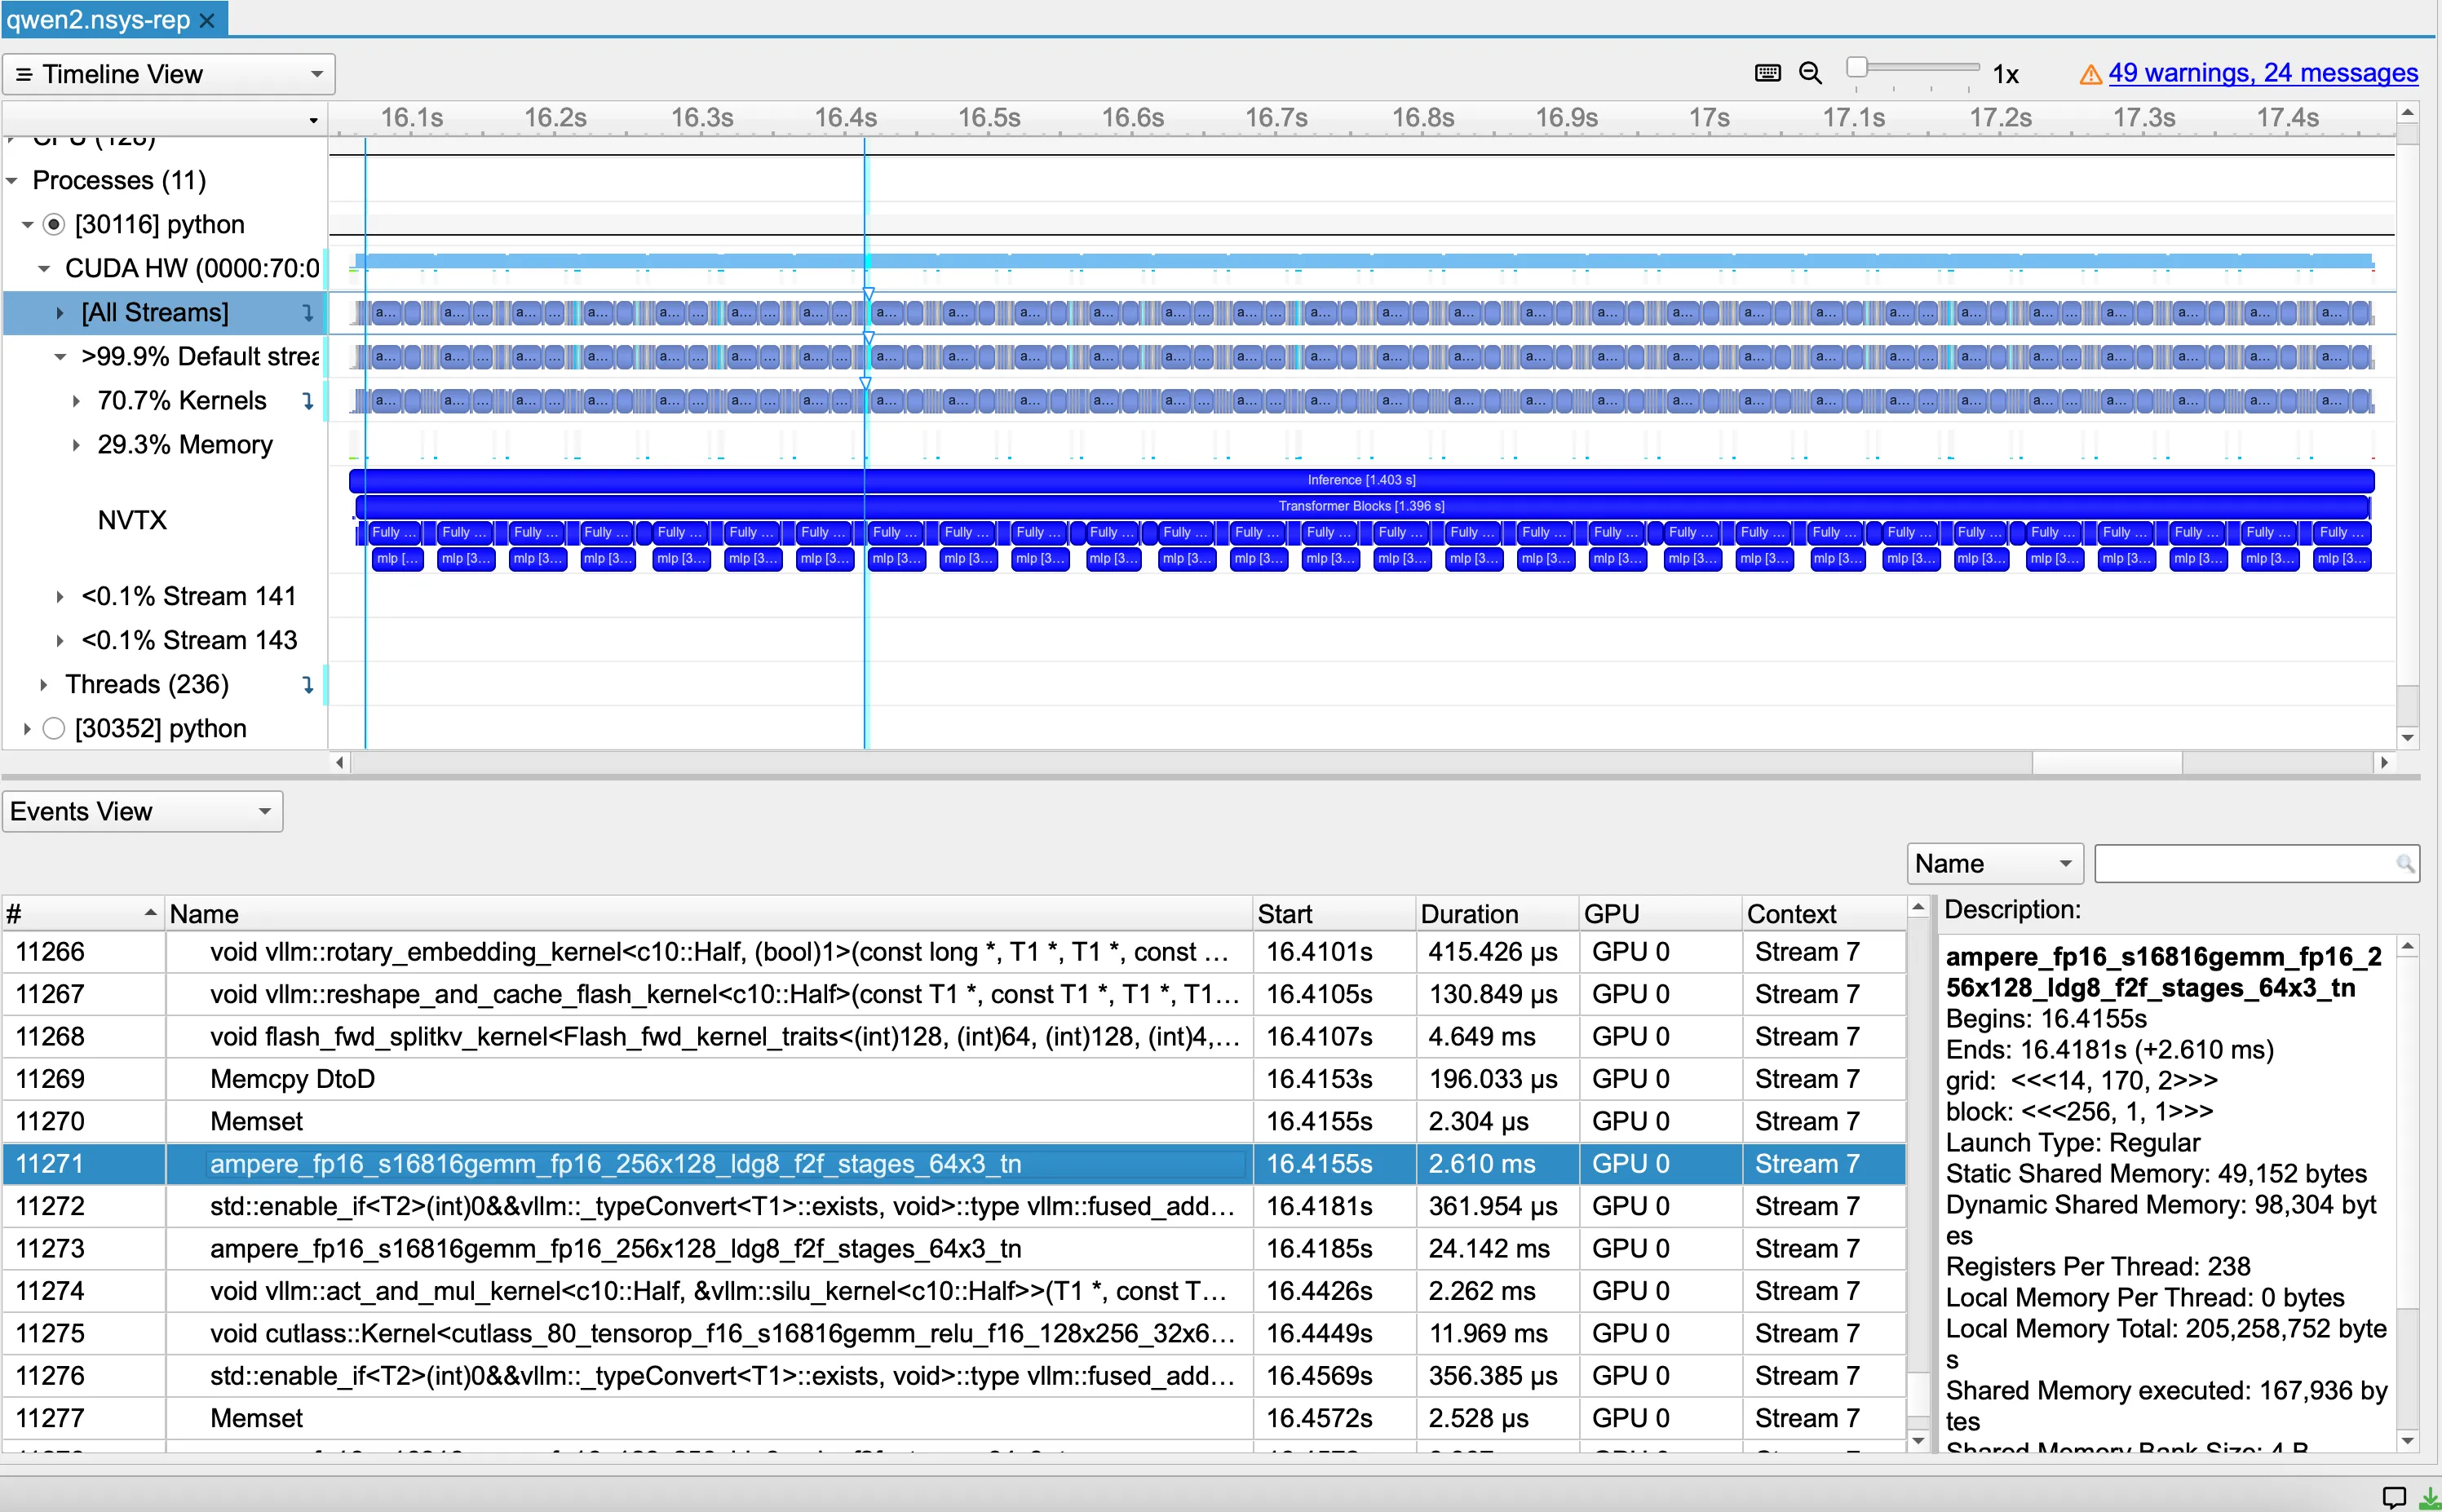This screenshot has width=2442, height=1512.
Task: Click the pin arrow on the Threads (236) row
Action: (x=308, y=685)
